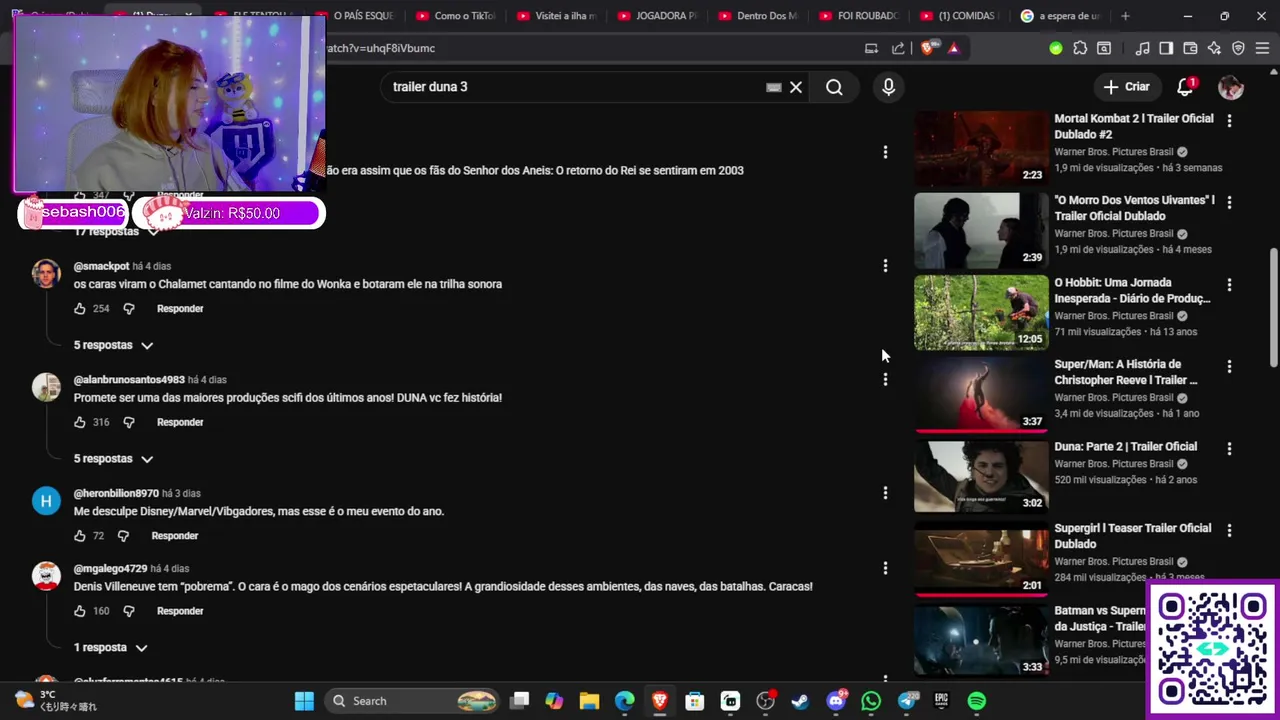Open the browser hamburger main menu
The image size is (1280, 720).
[1262, 48]
